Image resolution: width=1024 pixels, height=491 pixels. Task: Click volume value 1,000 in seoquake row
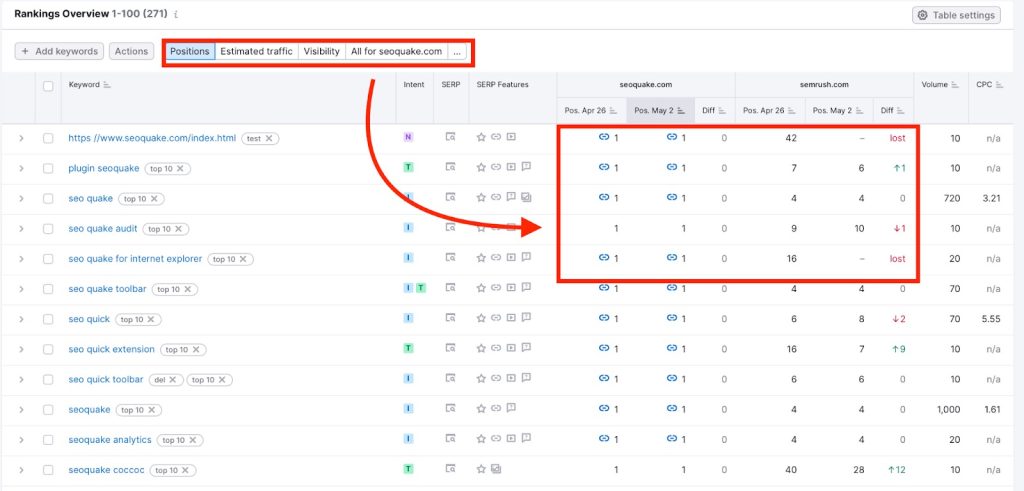[948, 409]
